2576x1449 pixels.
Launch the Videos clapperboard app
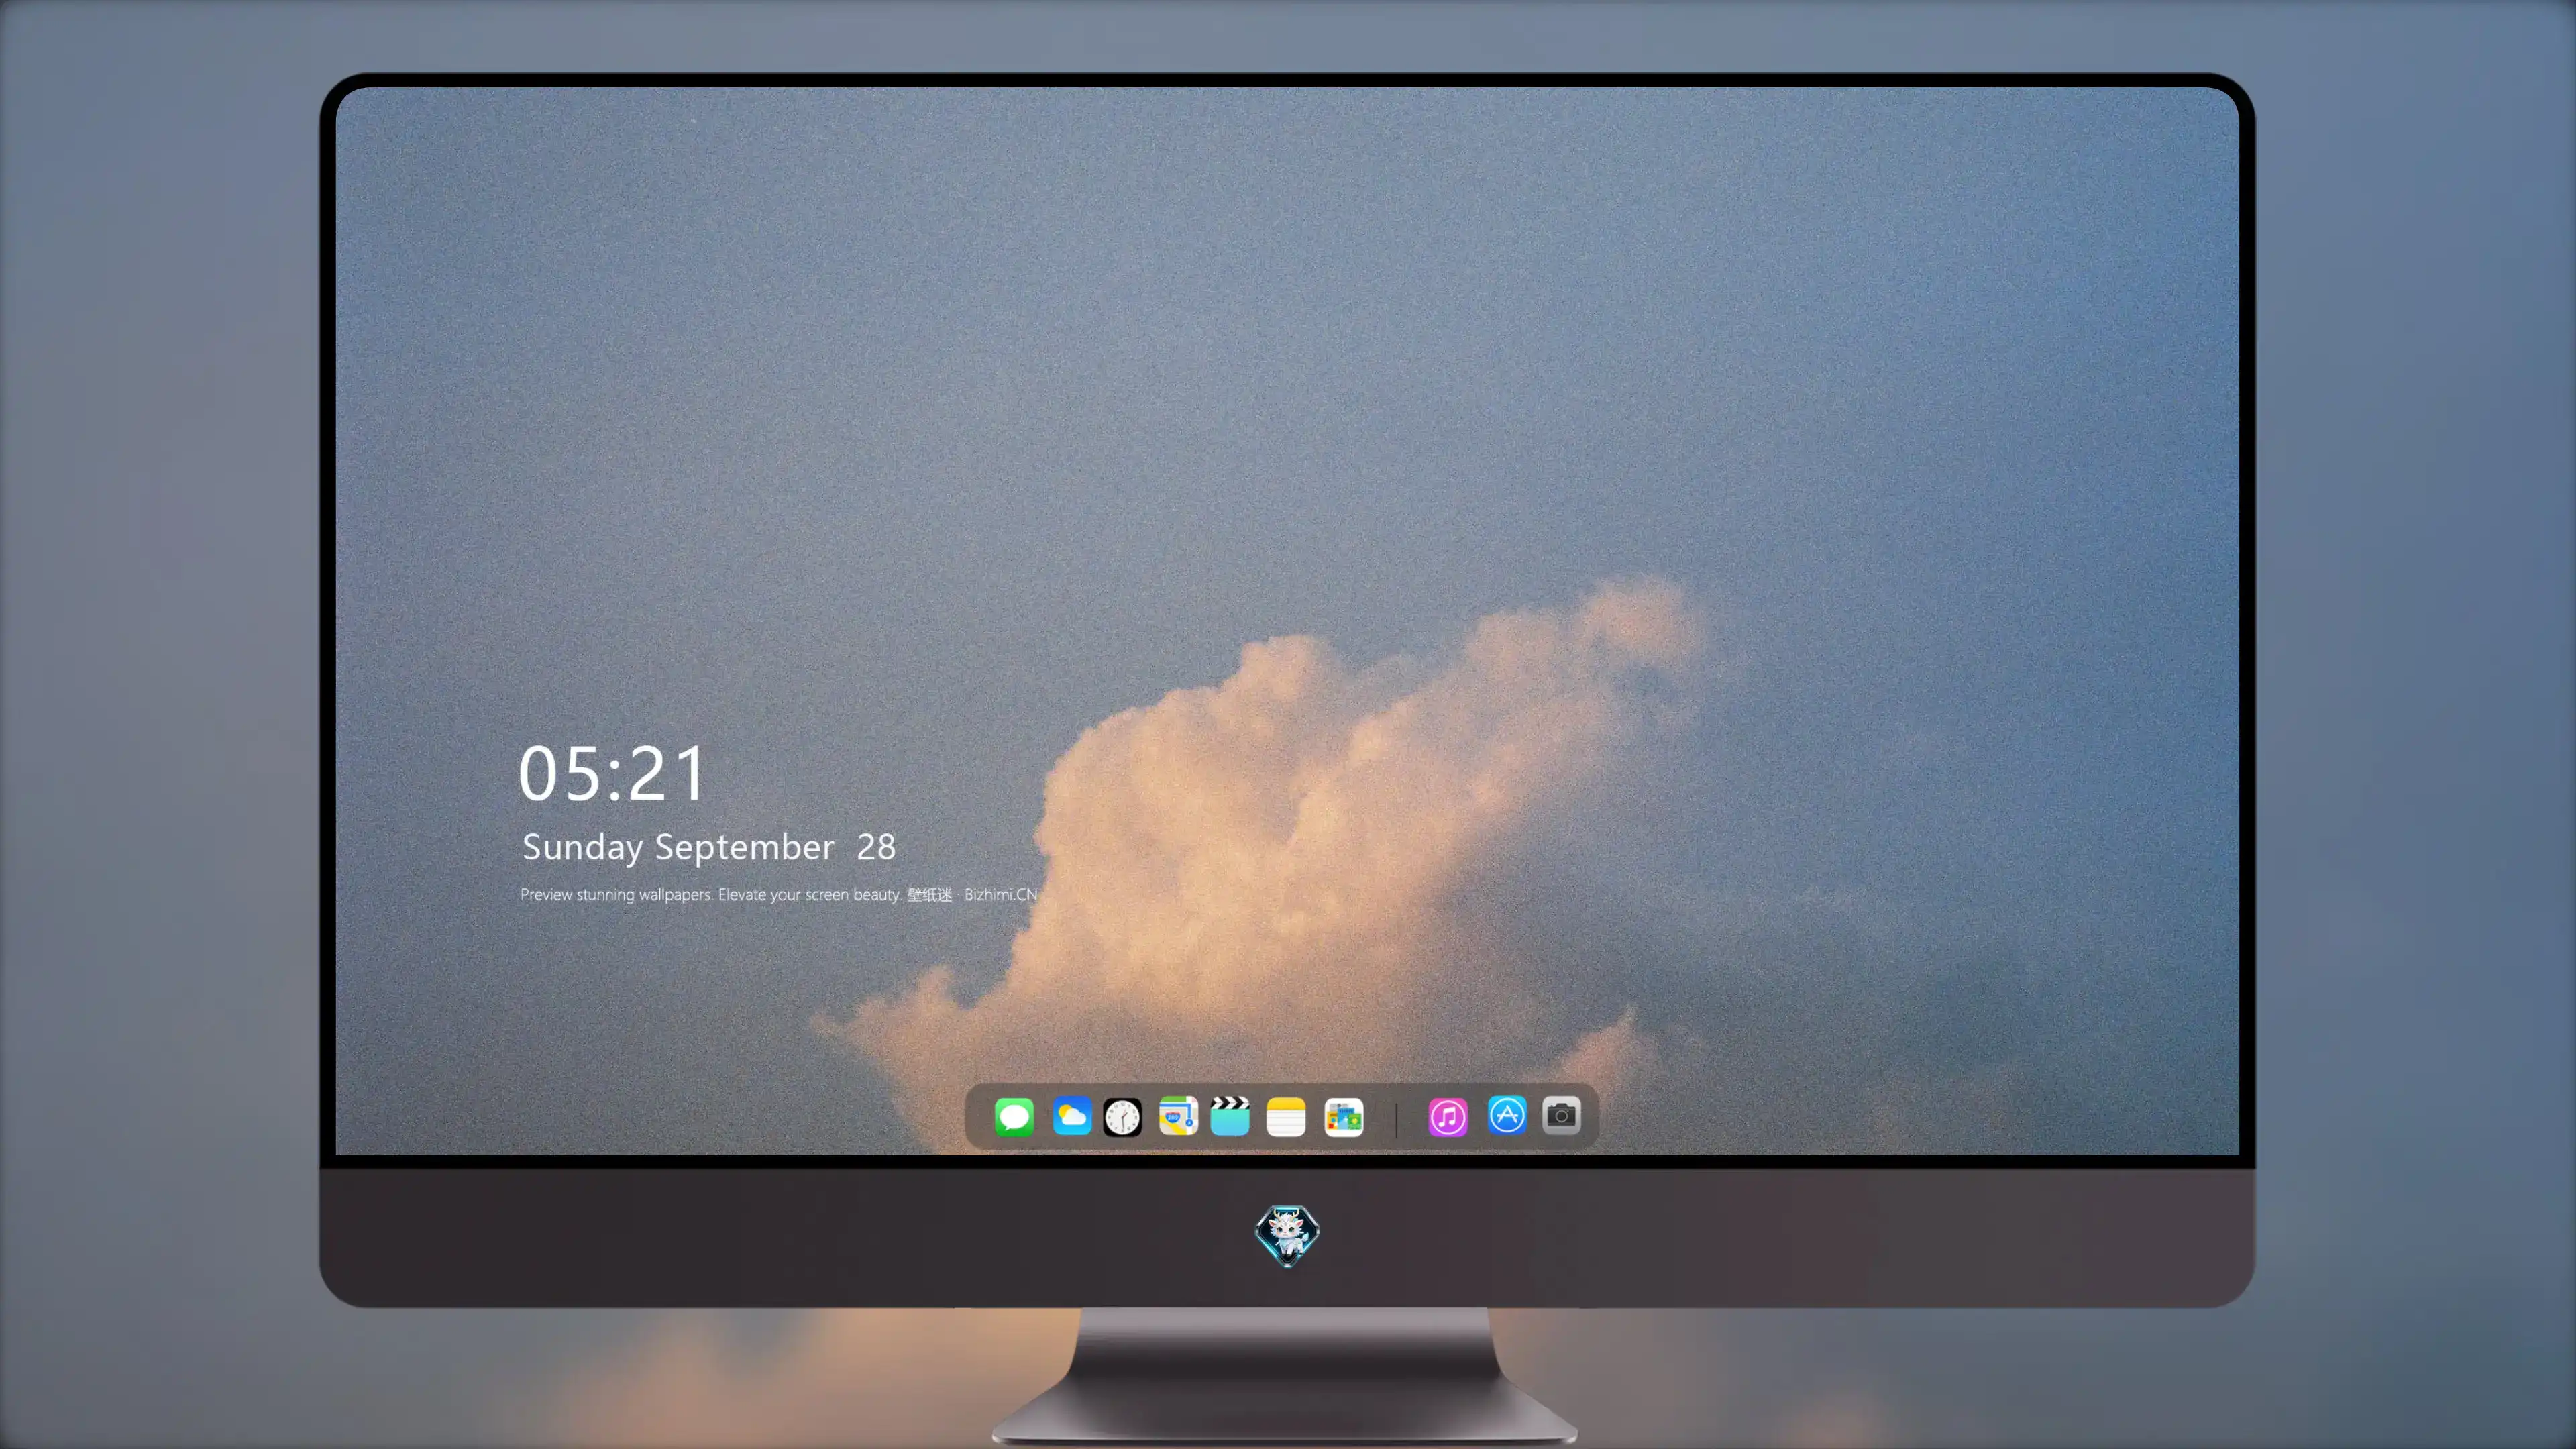(x=1230, y=1116)
